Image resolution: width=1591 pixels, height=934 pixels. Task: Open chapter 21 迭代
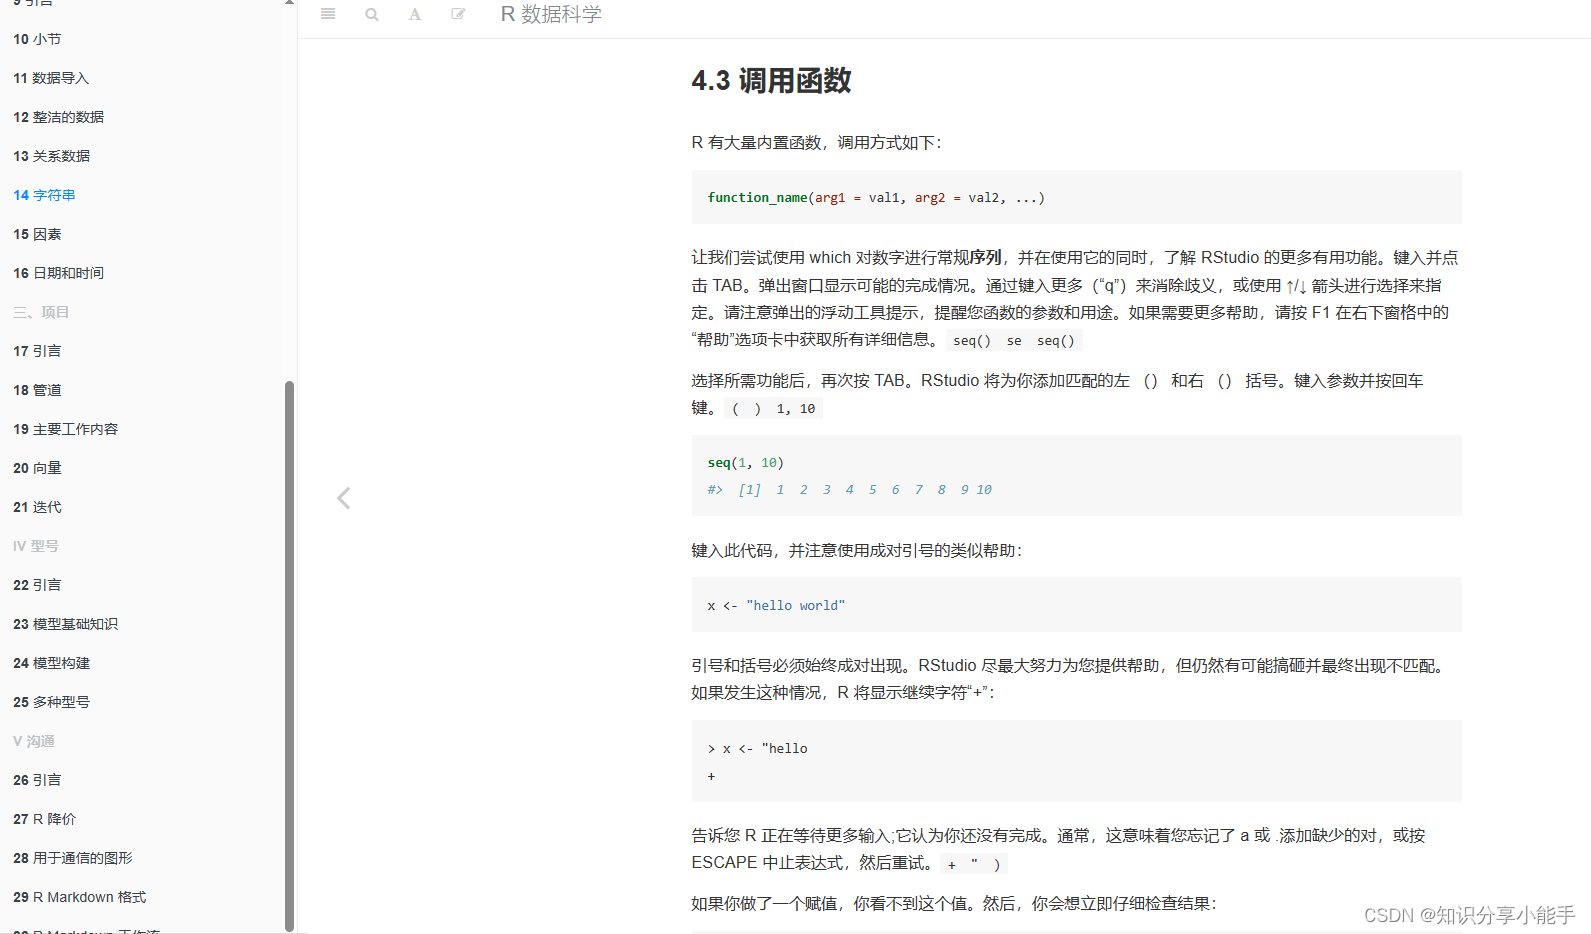point(37,507)
